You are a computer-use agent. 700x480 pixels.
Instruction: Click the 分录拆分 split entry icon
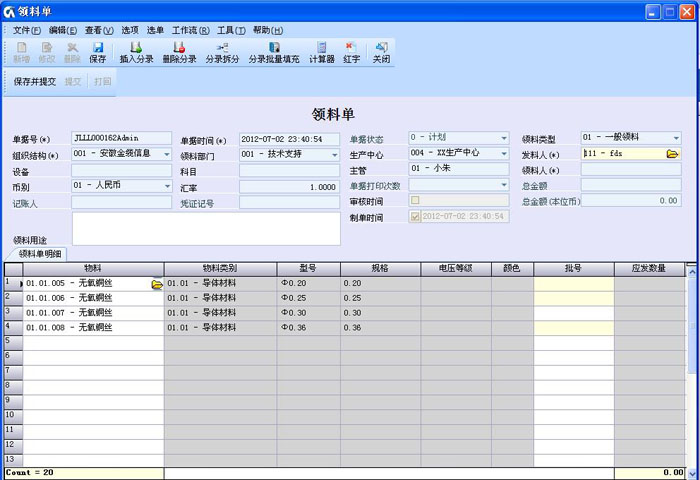pyautogui.click(x=222, y=52)
